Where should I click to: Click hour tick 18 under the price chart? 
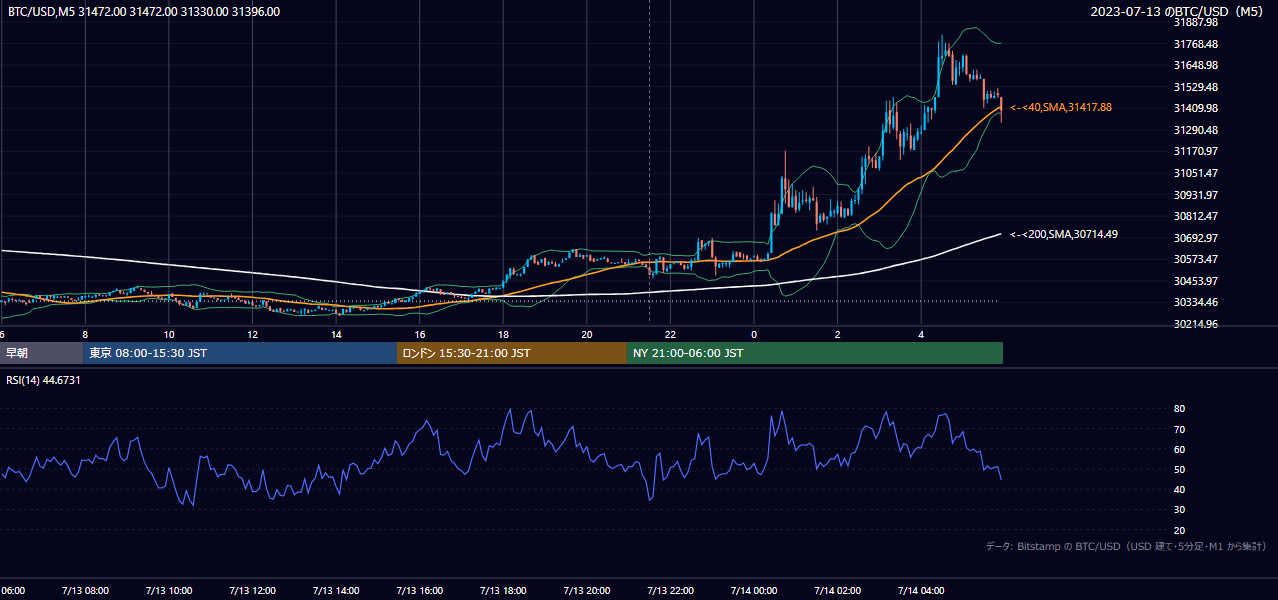pos(503,334)
